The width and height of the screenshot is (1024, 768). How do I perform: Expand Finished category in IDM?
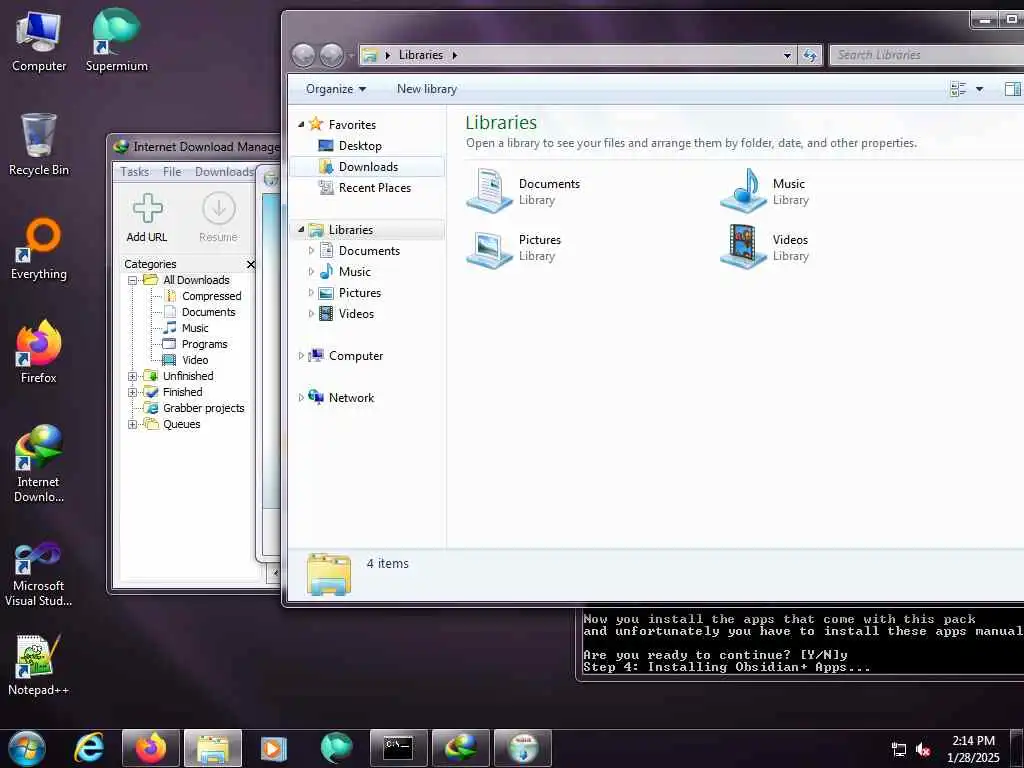(x=133, y=392)
